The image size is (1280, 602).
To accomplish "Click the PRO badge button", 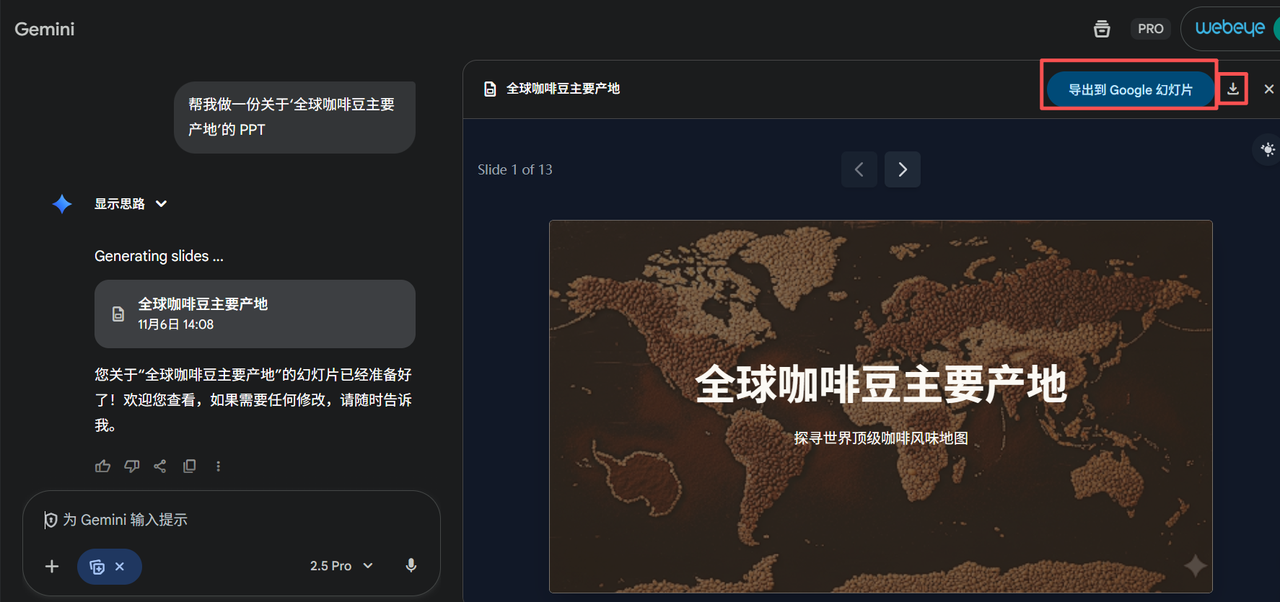I will 1150,29.
